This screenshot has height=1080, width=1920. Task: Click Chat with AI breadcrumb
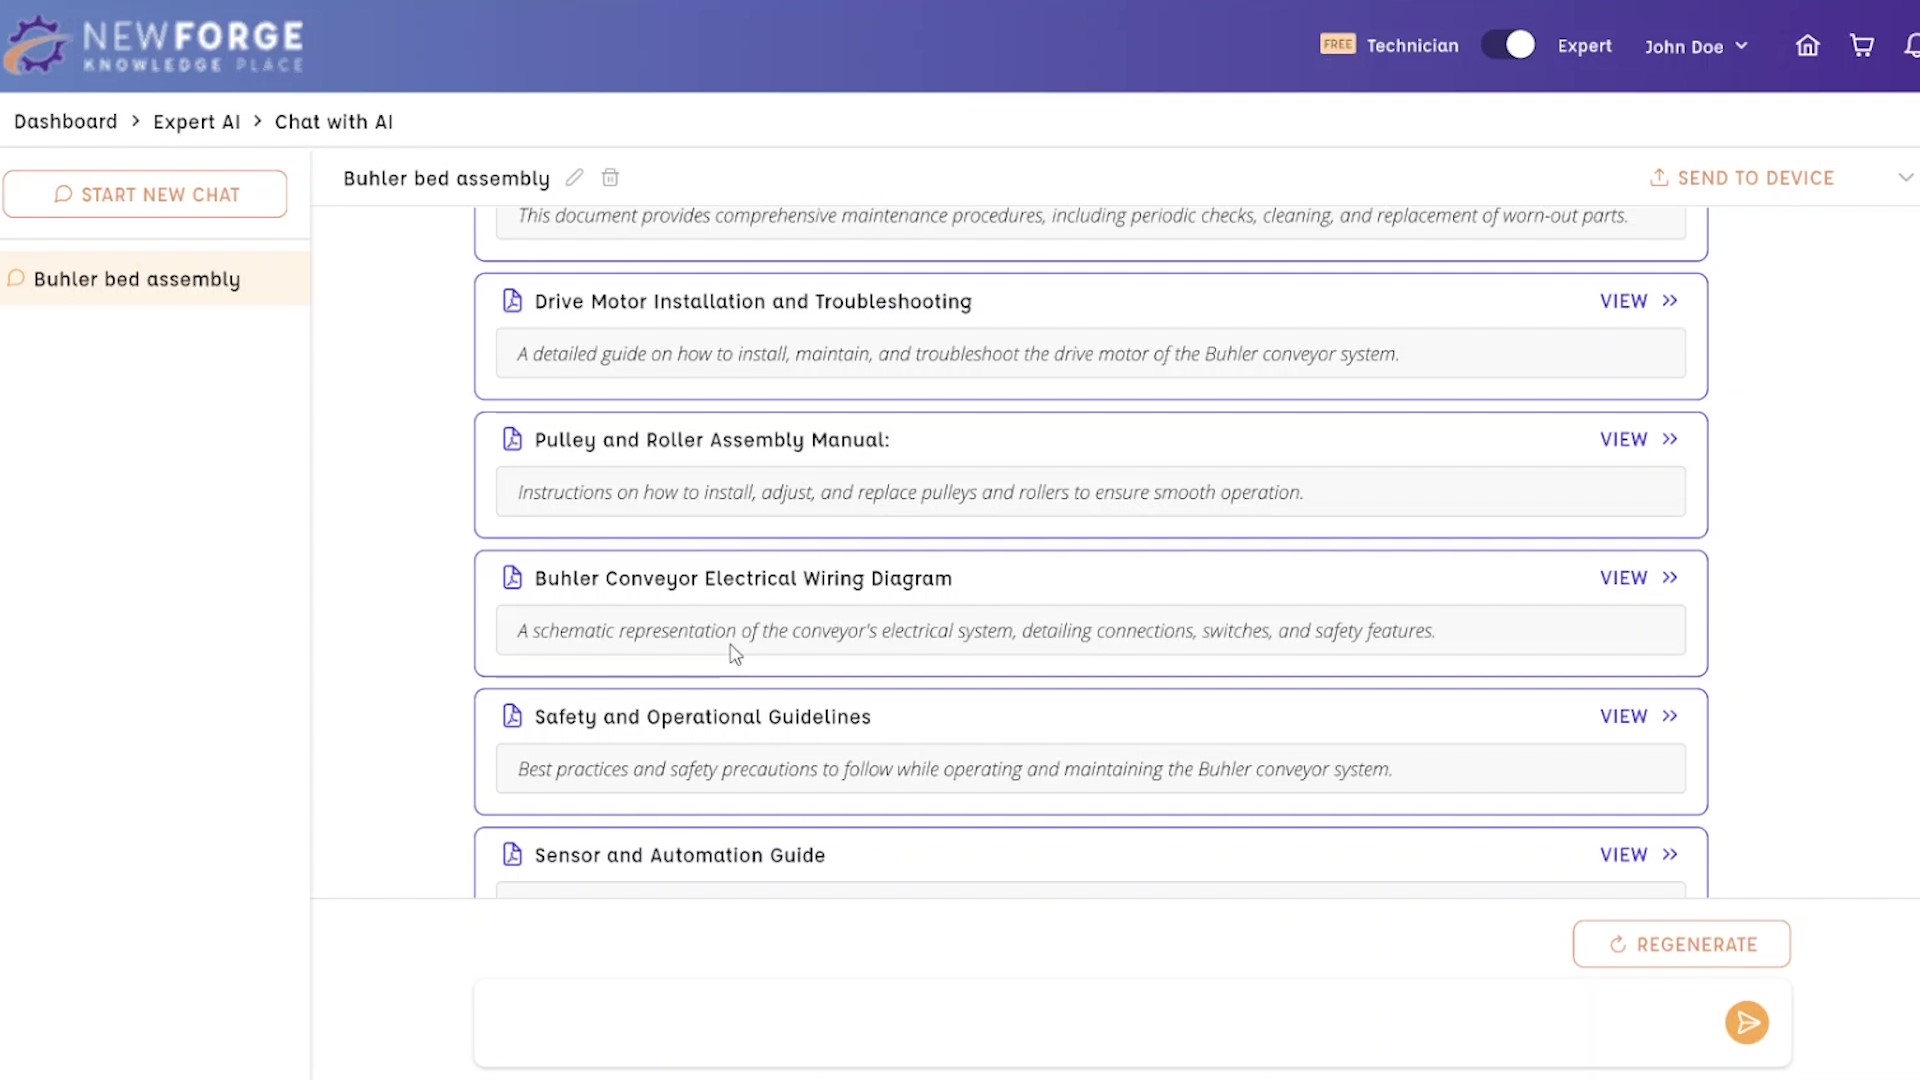coord(334,122)
